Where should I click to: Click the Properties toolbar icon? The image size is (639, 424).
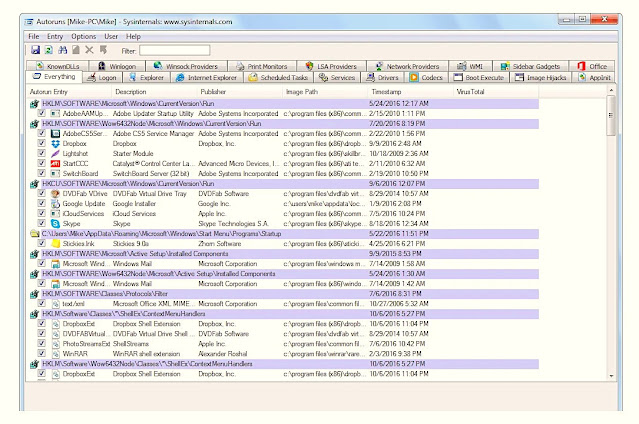coord(76,50)
